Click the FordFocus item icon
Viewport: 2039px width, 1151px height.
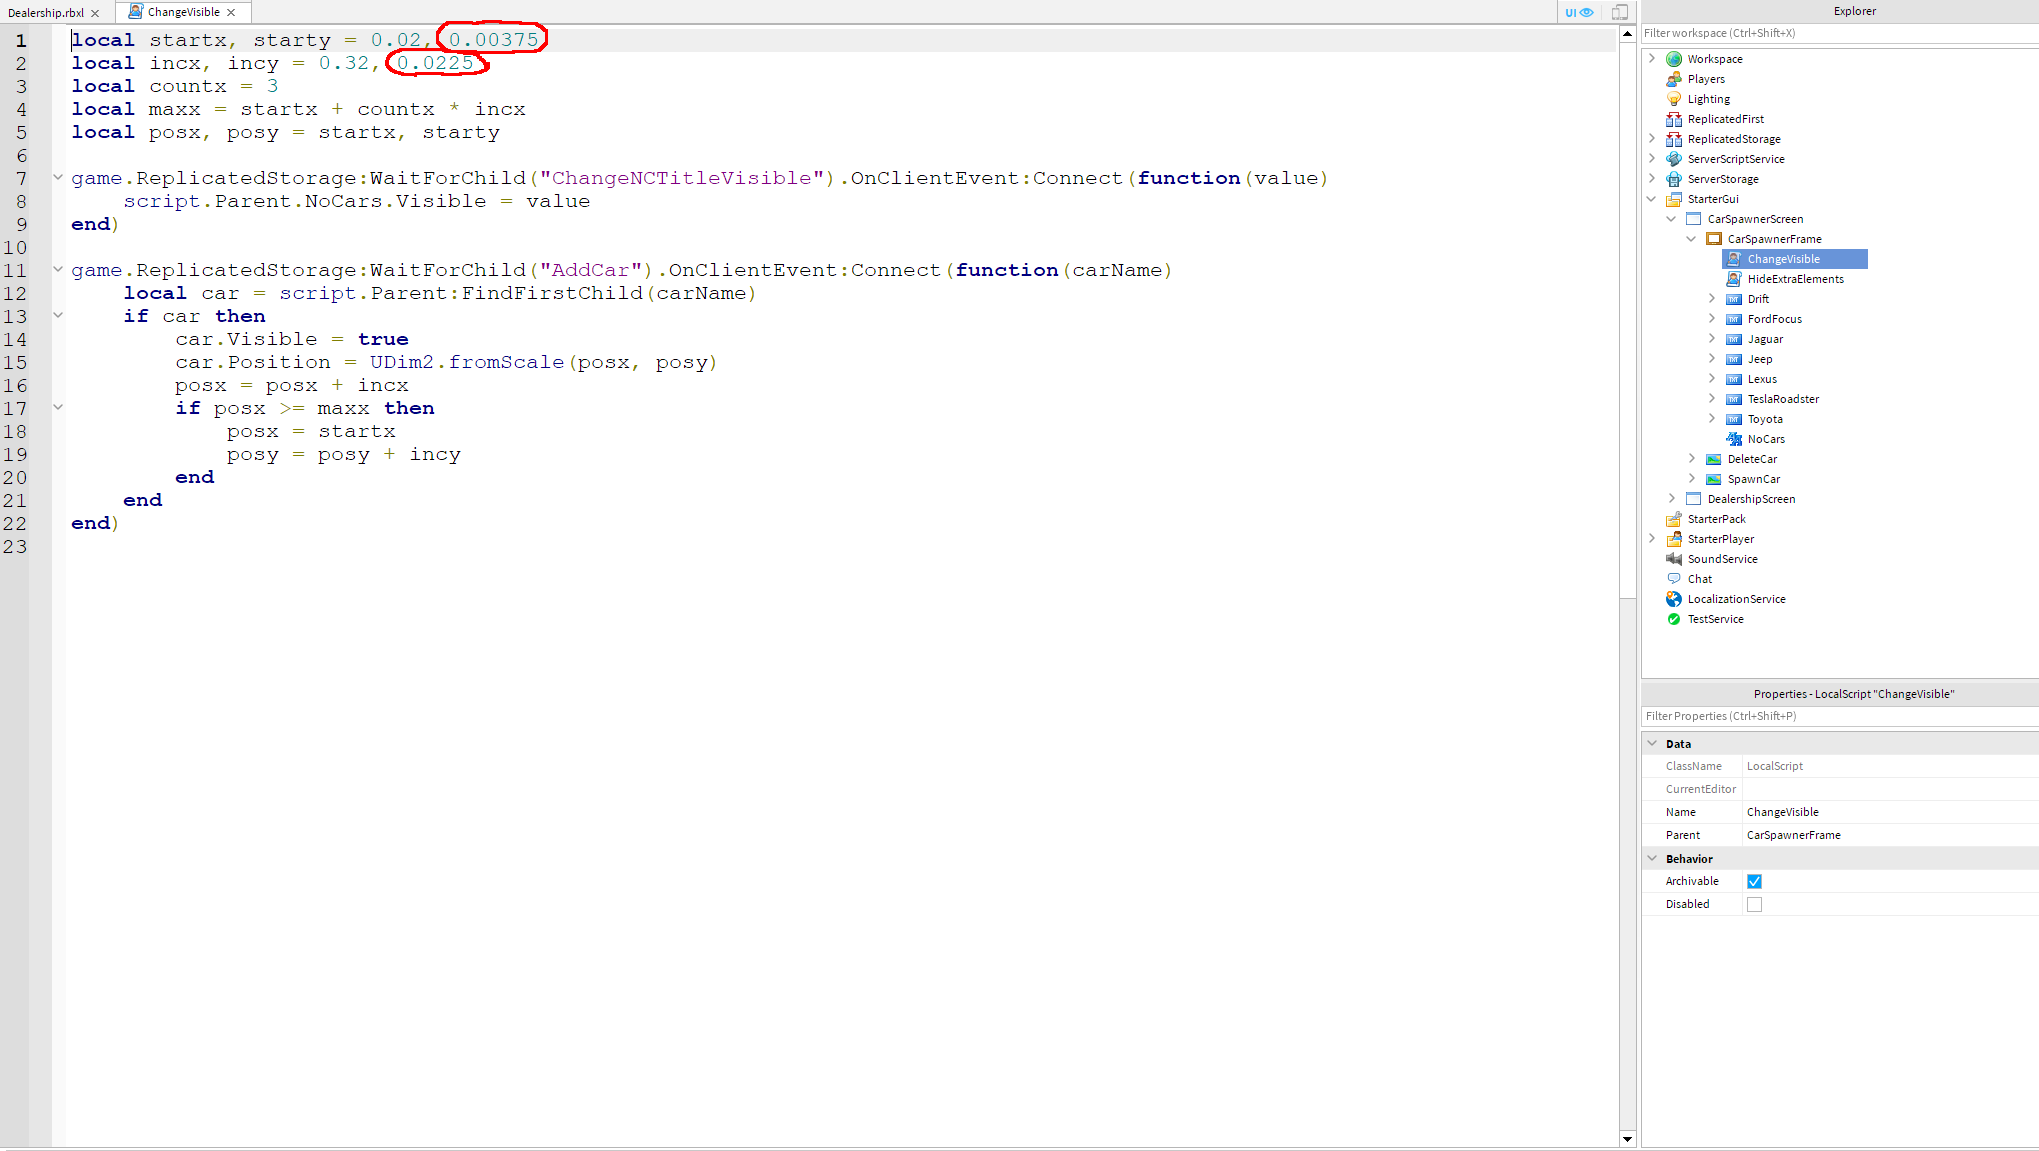coord(1734,319)
